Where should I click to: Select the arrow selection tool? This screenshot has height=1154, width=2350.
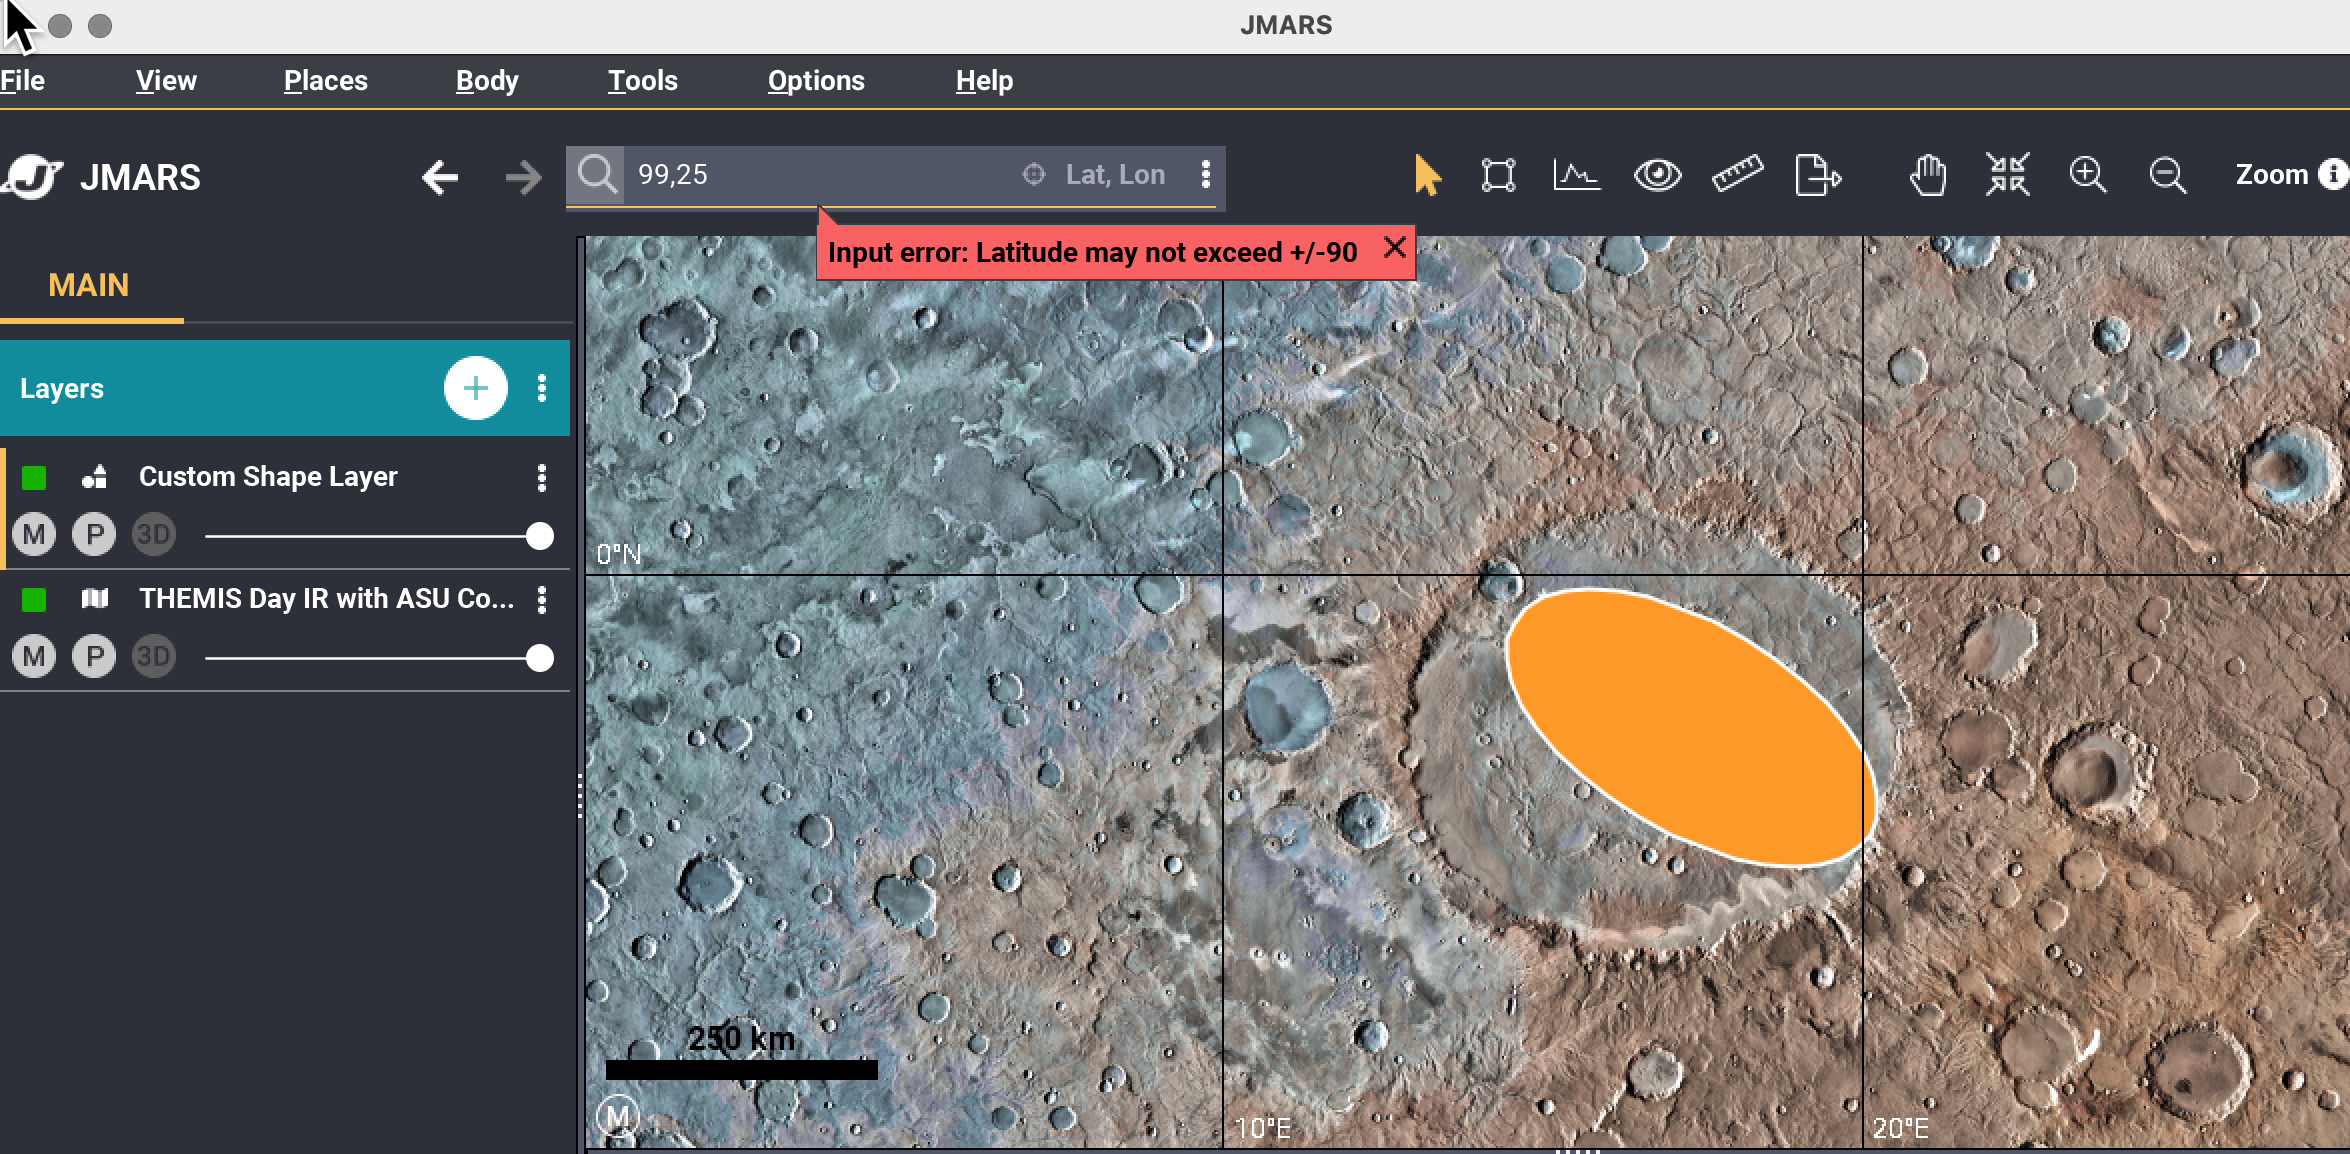(1427, 176)
